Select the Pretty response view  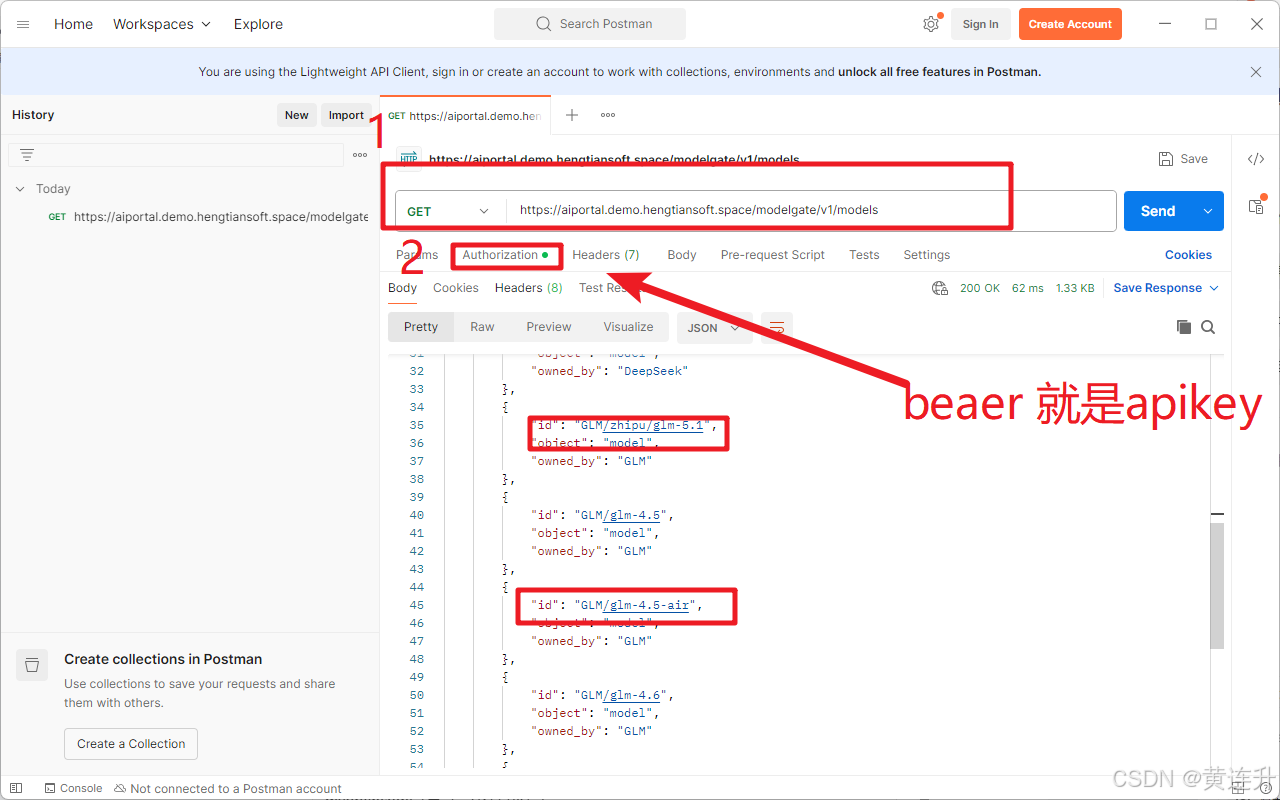(x=421, y=327)
